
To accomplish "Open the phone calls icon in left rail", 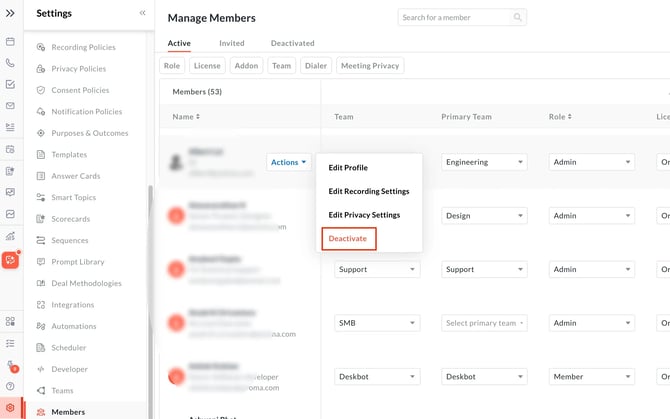I will click(10, 63).
